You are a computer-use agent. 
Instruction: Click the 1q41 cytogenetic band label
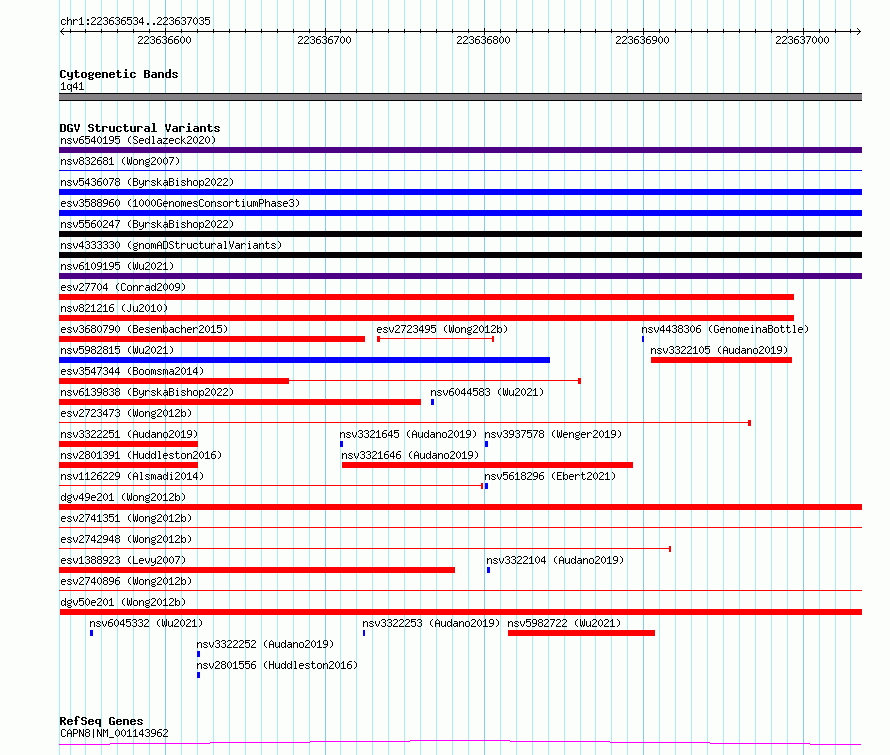pyautogui.click(x=72, y=86)
